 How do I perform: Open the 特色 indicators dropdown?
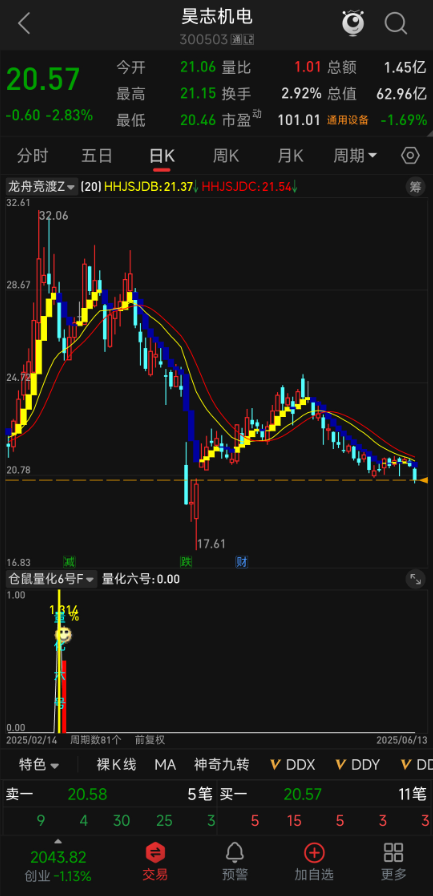pos(39,765)
